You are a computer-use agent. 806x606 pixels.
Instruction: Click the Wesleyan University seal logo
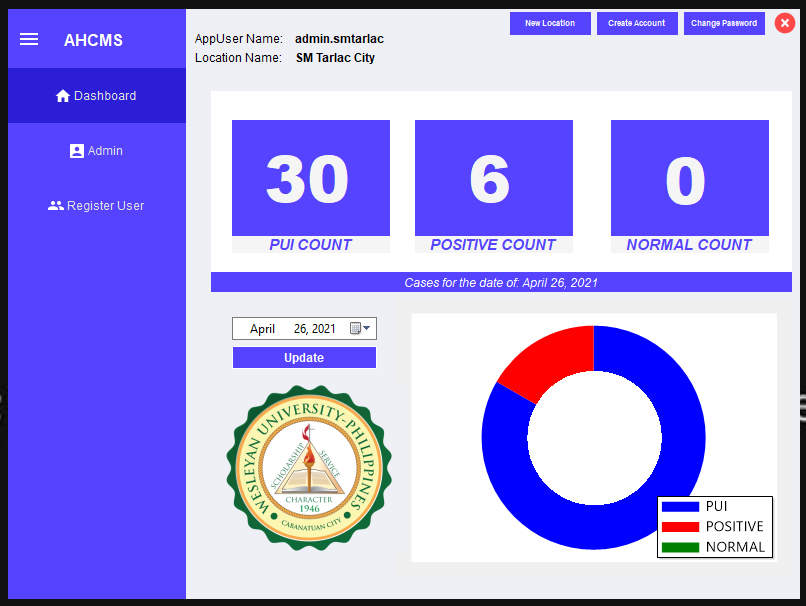click(309, 467)
